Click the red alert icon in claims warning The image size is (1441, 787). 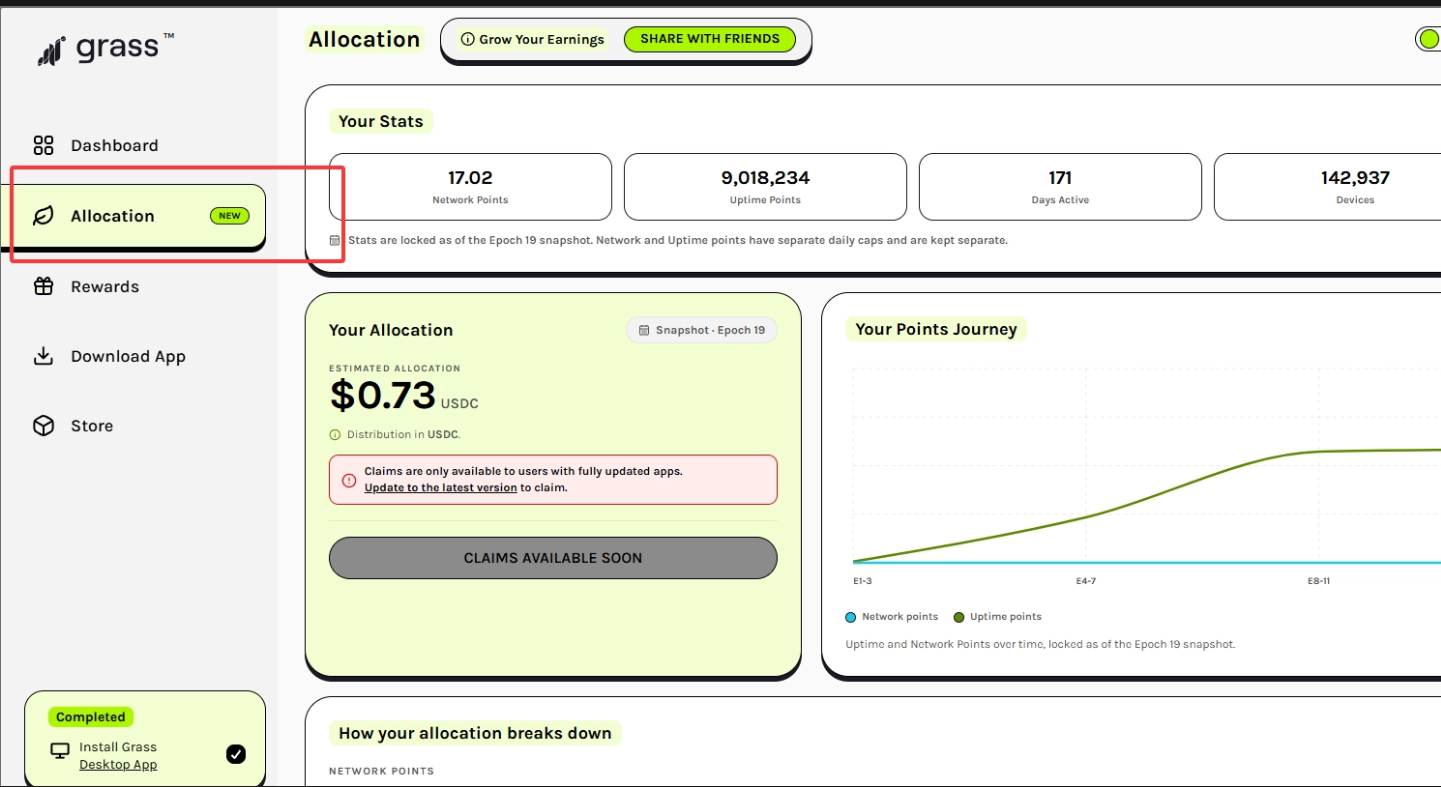coord(349,480)
